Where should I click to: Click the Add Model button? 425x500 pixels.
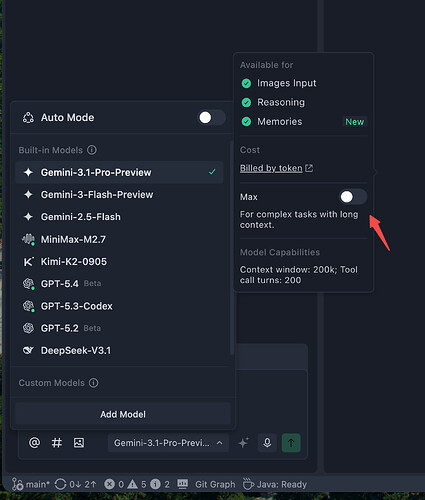click(123, 414)
